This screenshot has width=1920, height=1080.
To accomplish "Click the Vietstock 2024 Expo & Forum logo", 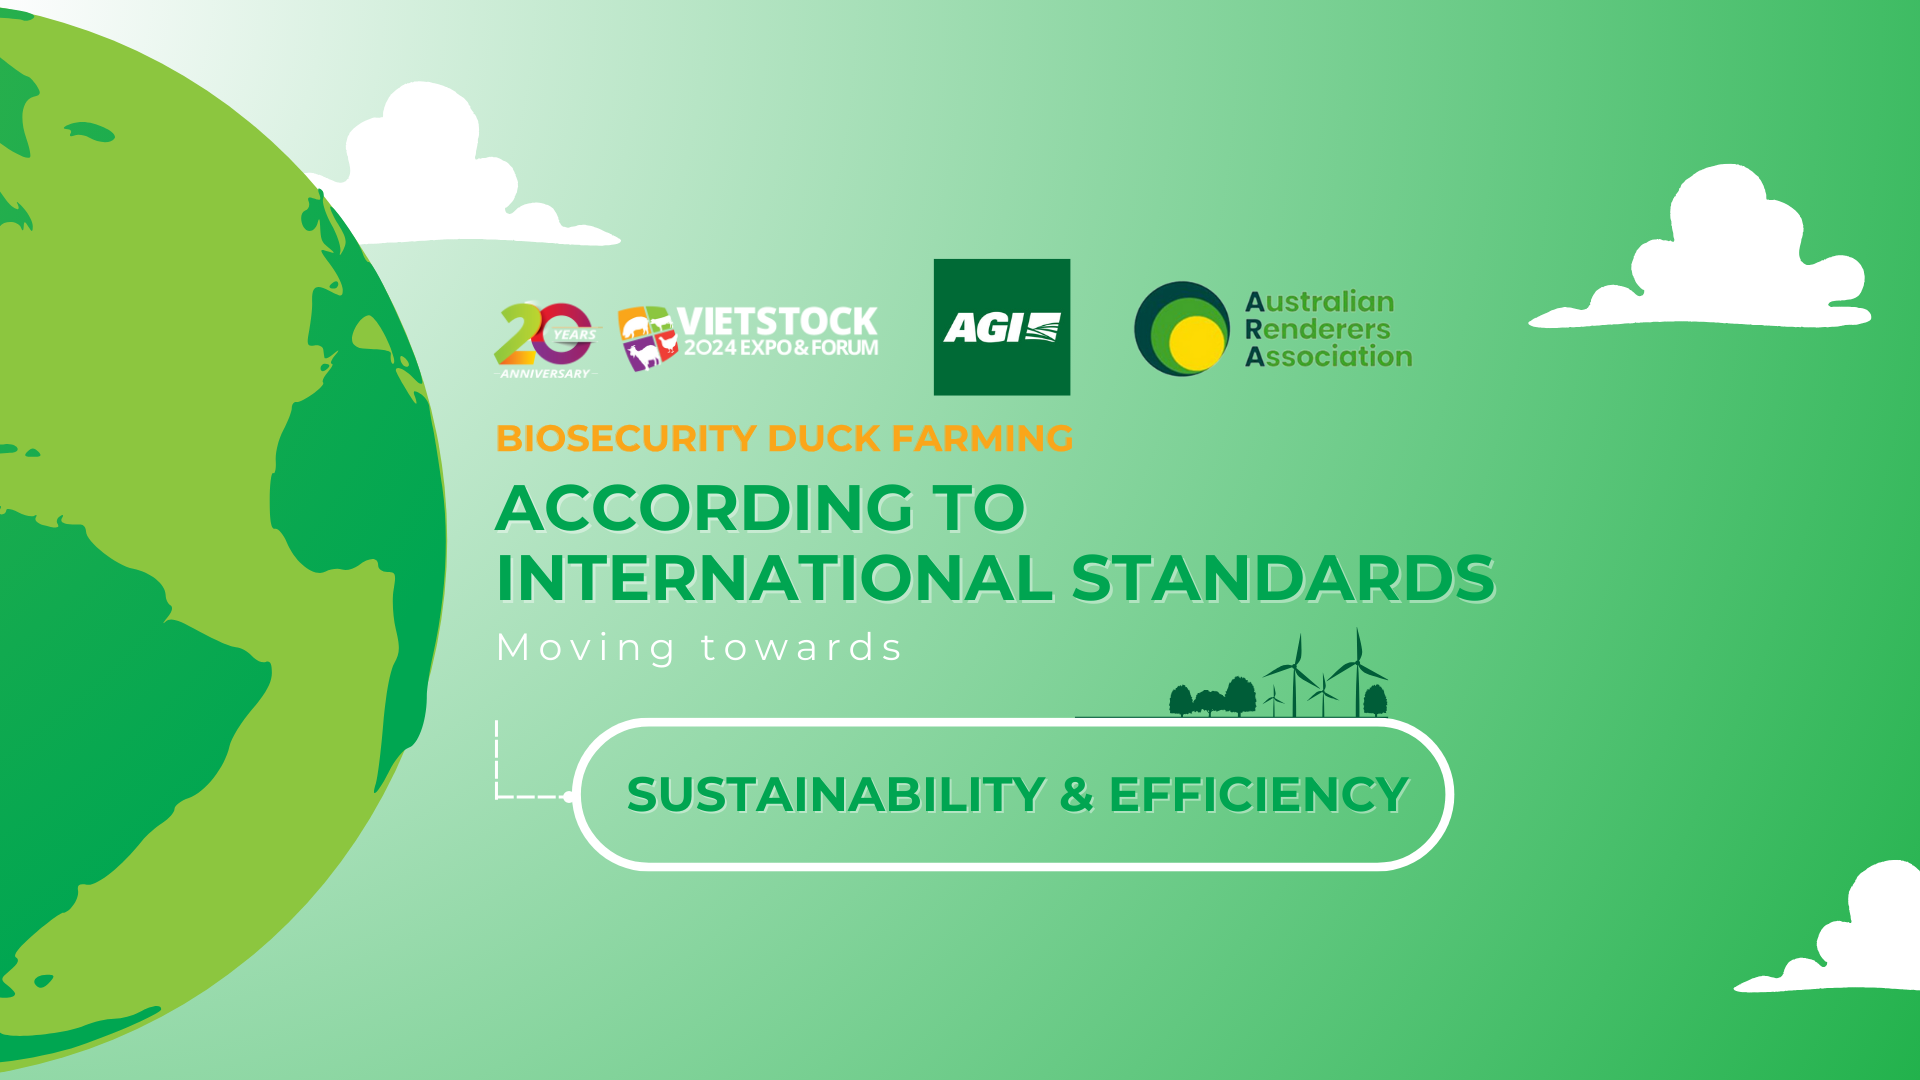I will click(748, 338).
